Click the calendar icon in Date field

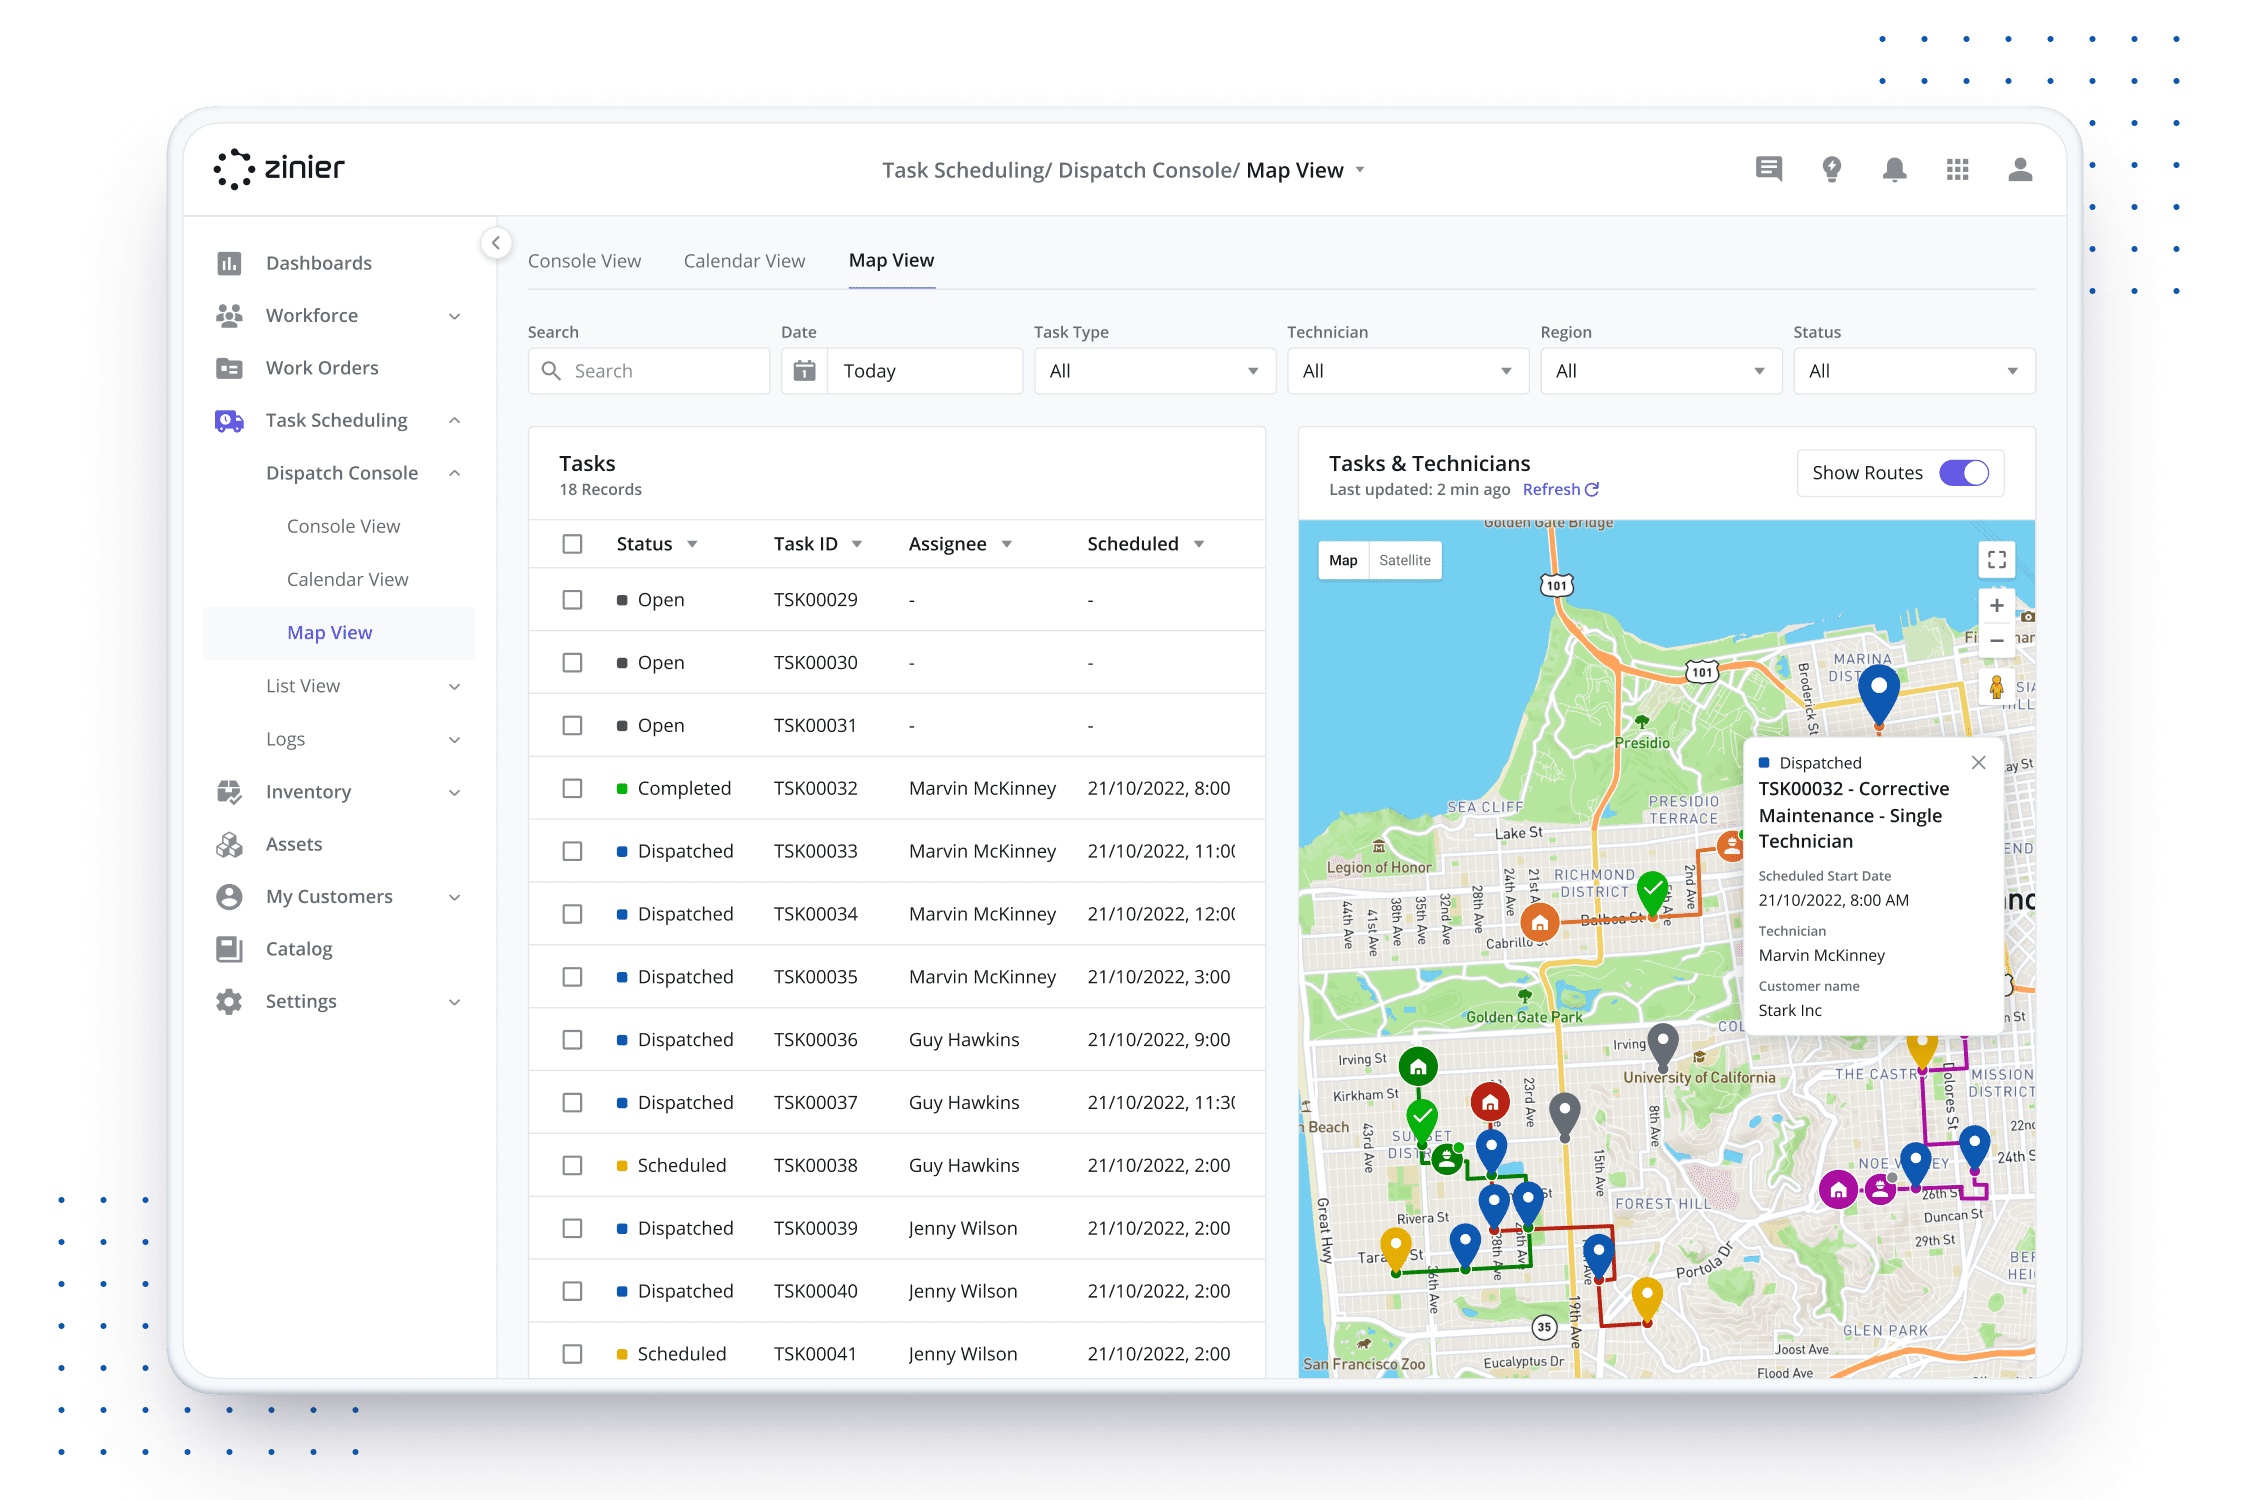(x=804, y=371)
